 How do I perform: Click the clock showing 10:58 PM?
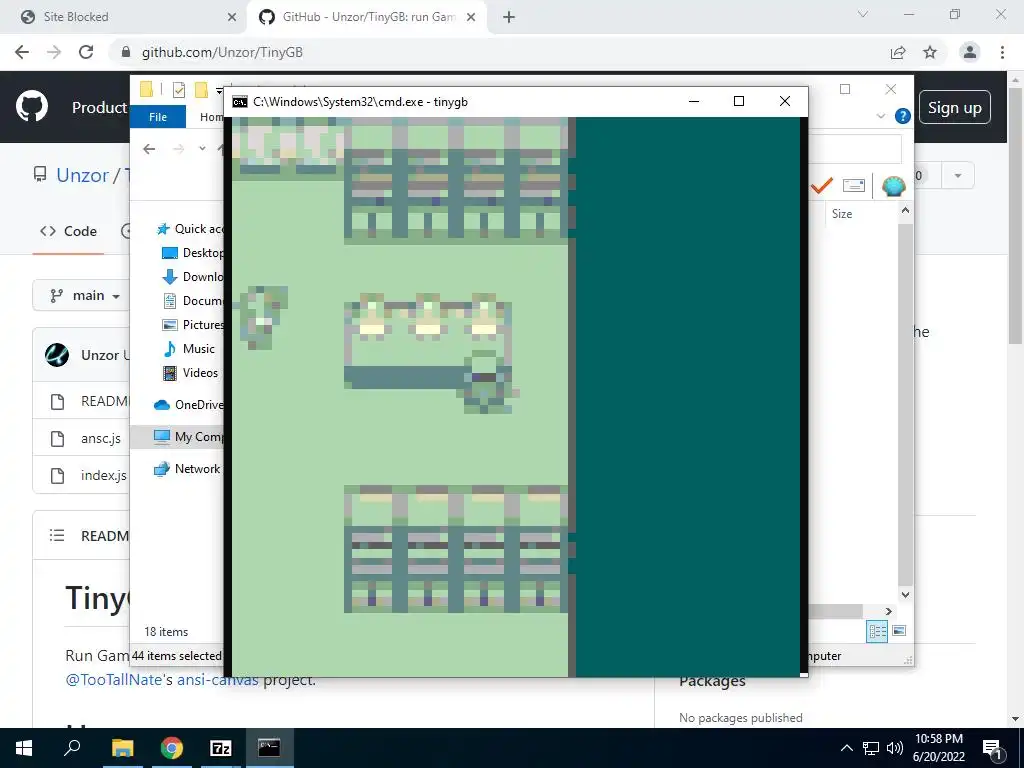[x=938, y=739]
